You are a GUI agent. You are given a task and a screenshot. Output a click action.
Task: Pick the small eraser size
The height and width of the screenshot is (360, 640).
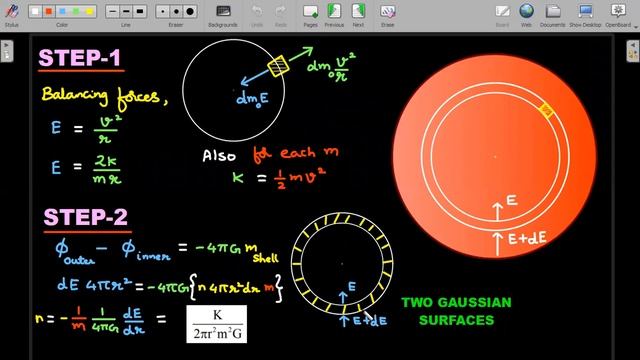163,12
